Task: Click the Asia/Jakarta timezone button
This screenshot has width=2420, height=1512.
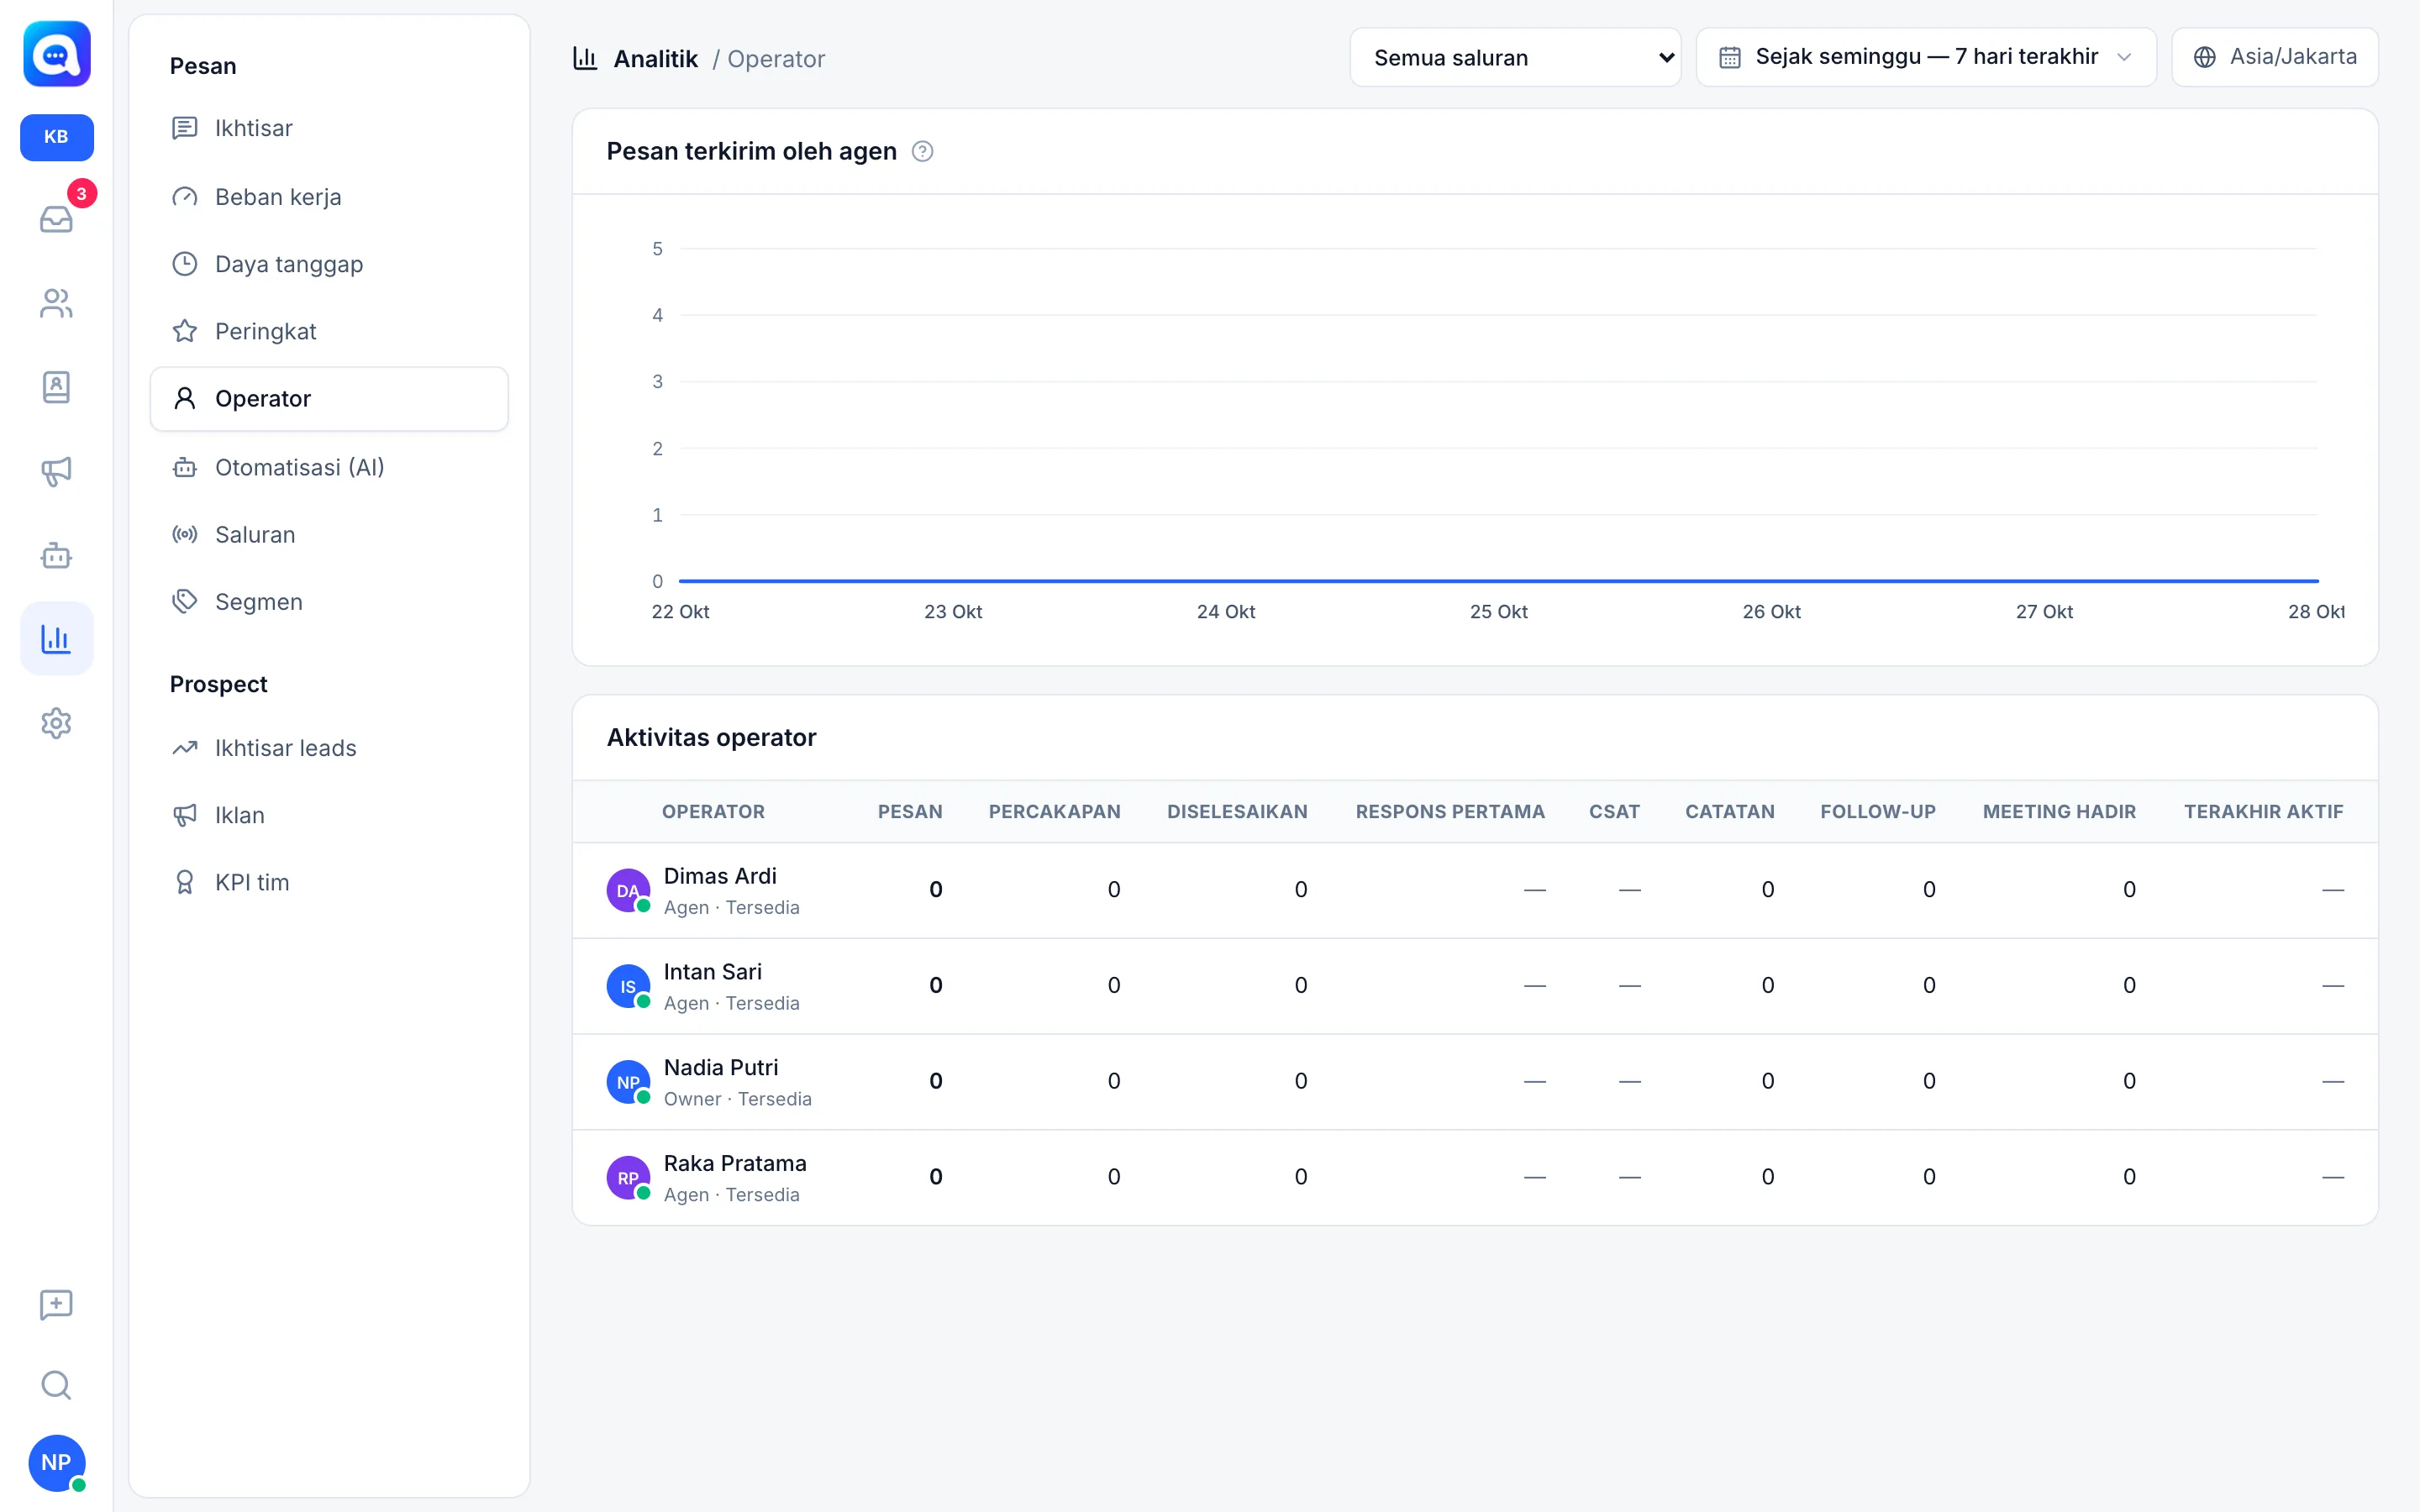Action: tap(2275, 57)
